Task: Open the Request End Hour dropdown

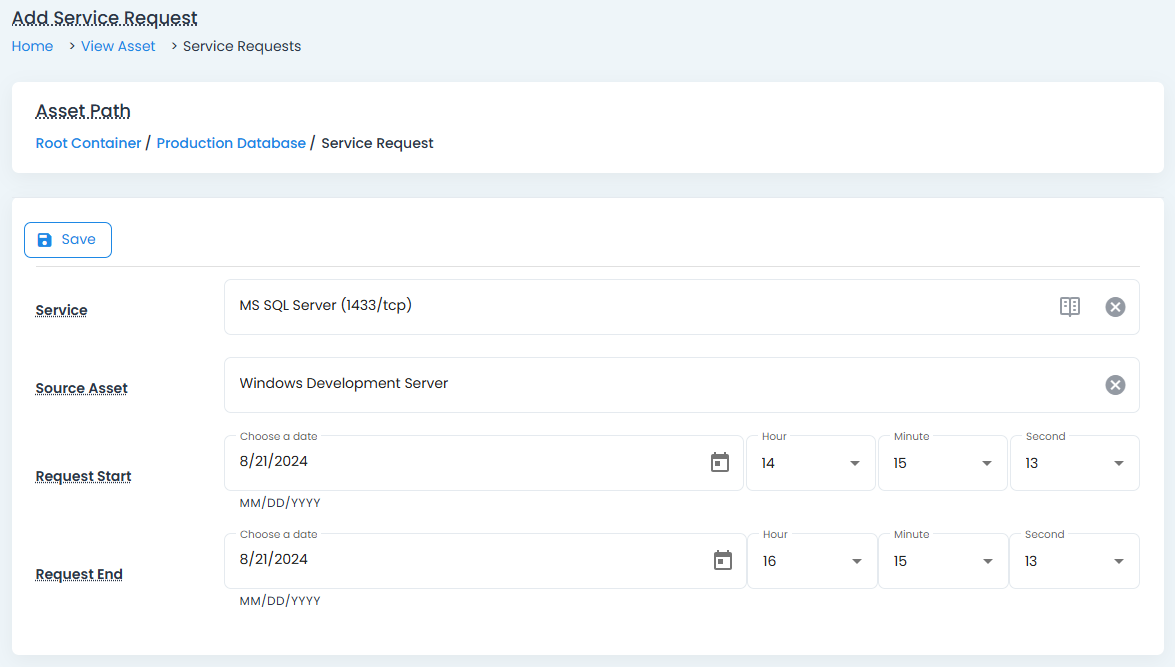Action: click(x=811, y=561)
